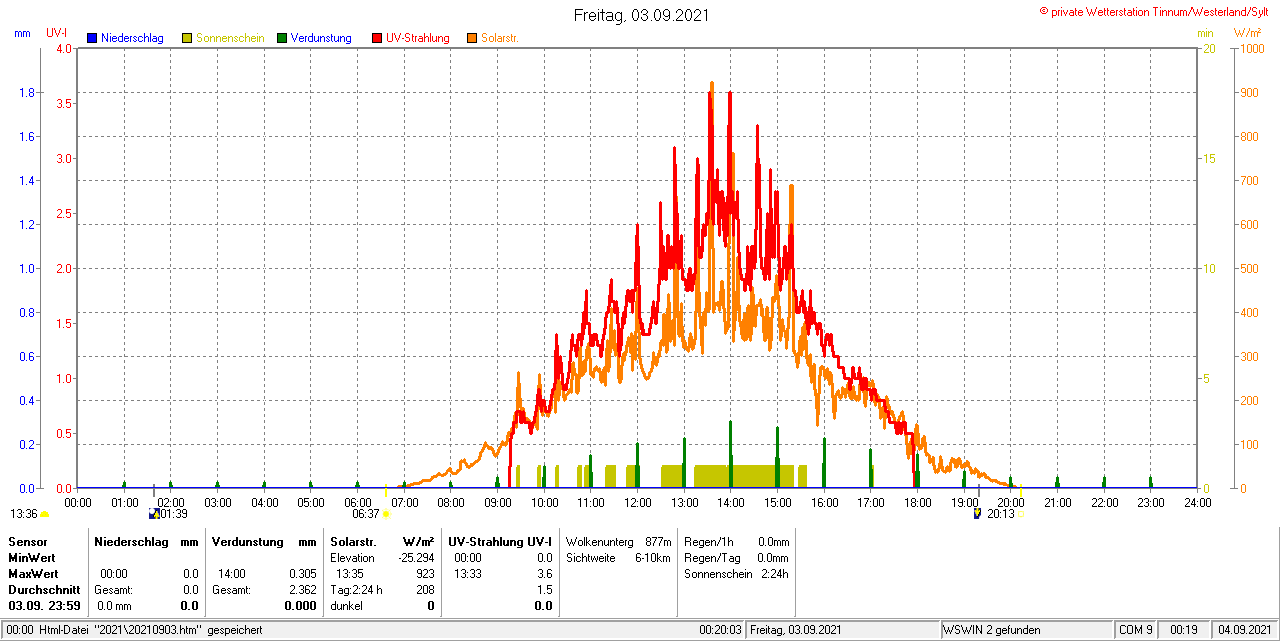Click the orange W/m² axis unit label

click(1247, 33)
